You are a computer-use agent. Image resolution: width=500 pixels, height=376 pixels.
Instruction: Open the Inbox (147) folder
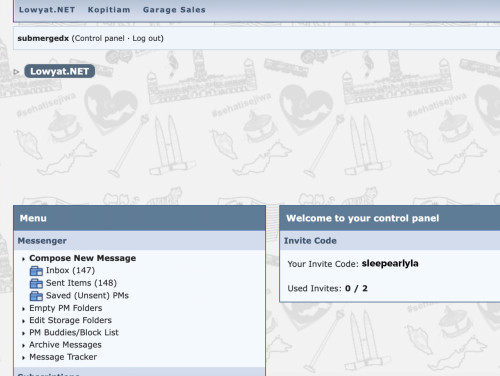[x=70, y=270]
